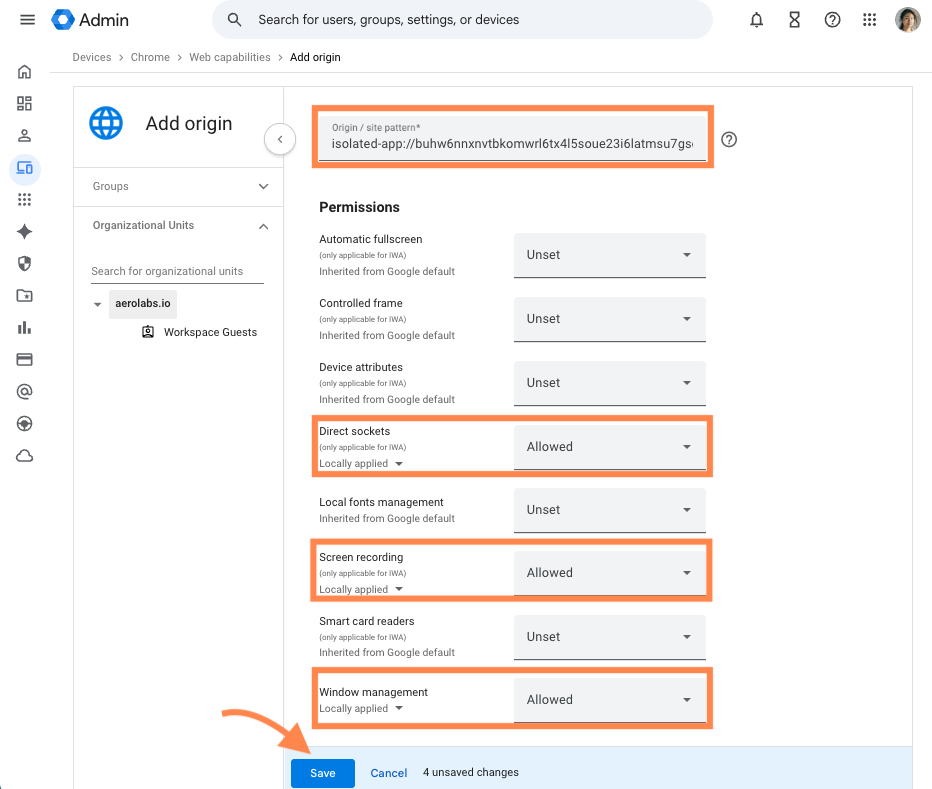Open the Home section in the sidebar
This screenshot has width=932, height=789.
point(24,71)
